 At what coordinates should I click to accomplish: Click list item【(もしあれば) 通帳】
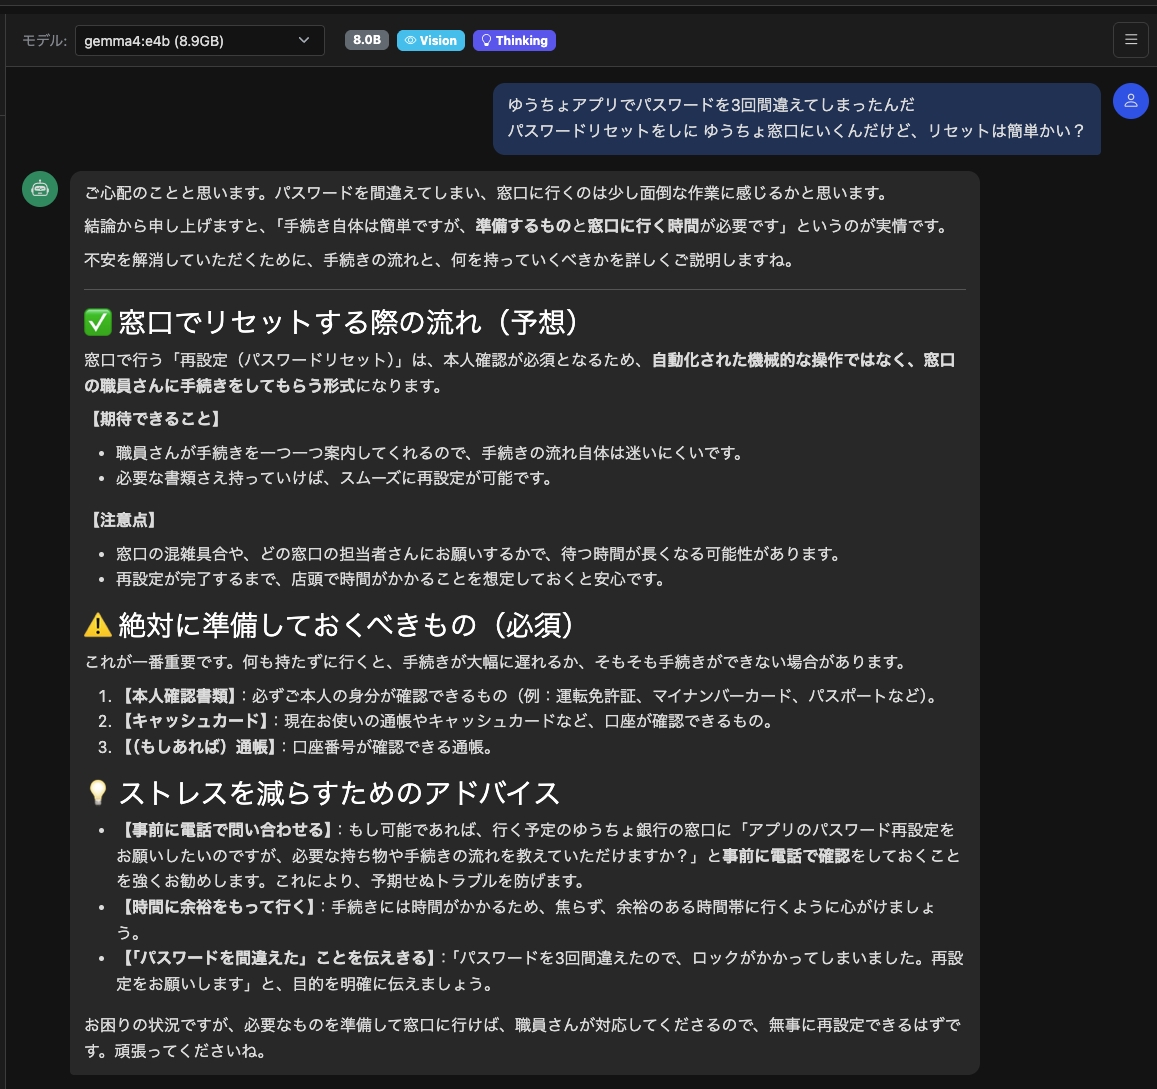pyautogui.click(x=305, y=747)
